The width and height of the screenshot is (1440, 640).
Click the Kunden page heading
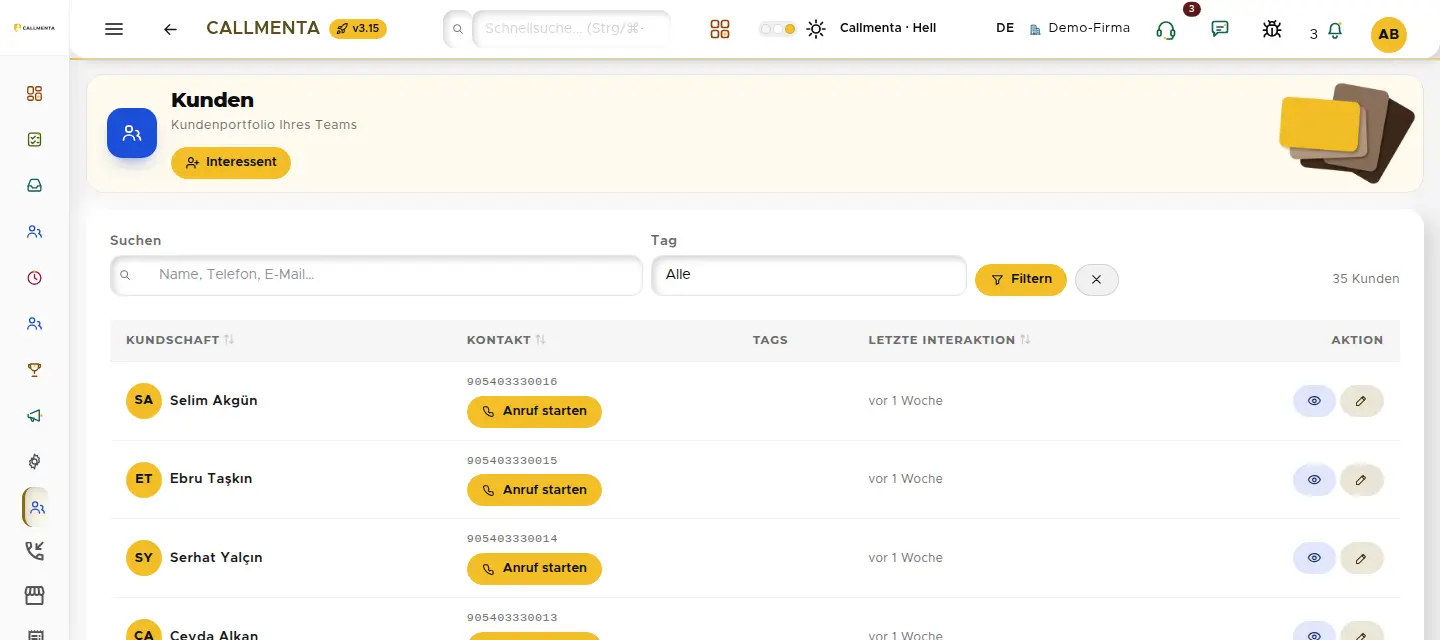(x=212, y=100)
